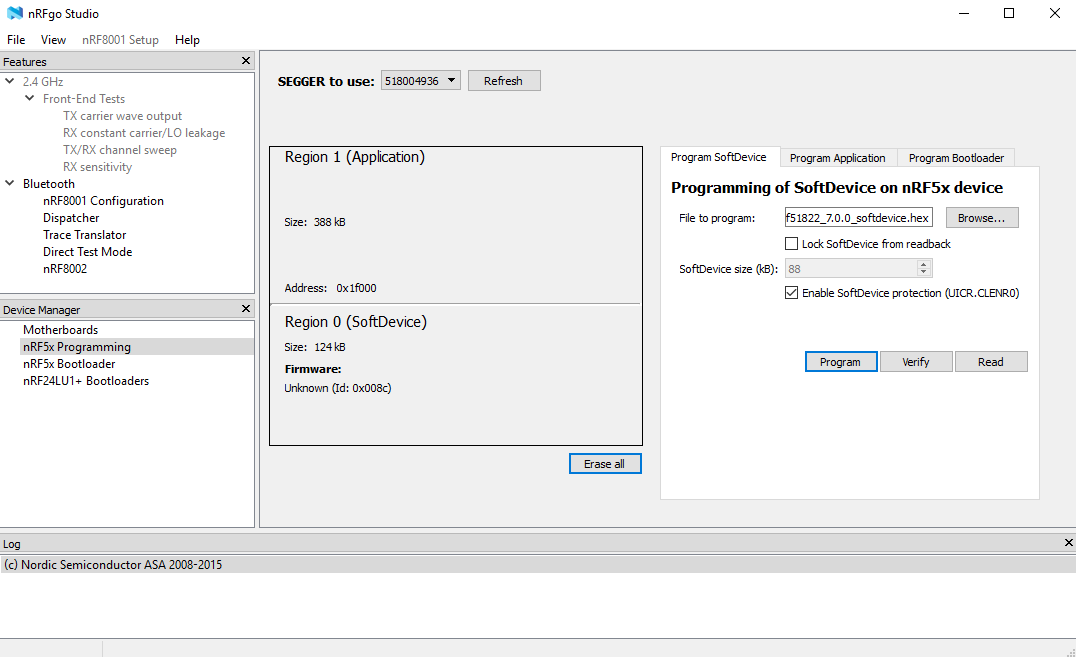1076x657 pixels.
Task: Select nRF24LU1+ Bootloaders item
Action: tap(86, 381)
